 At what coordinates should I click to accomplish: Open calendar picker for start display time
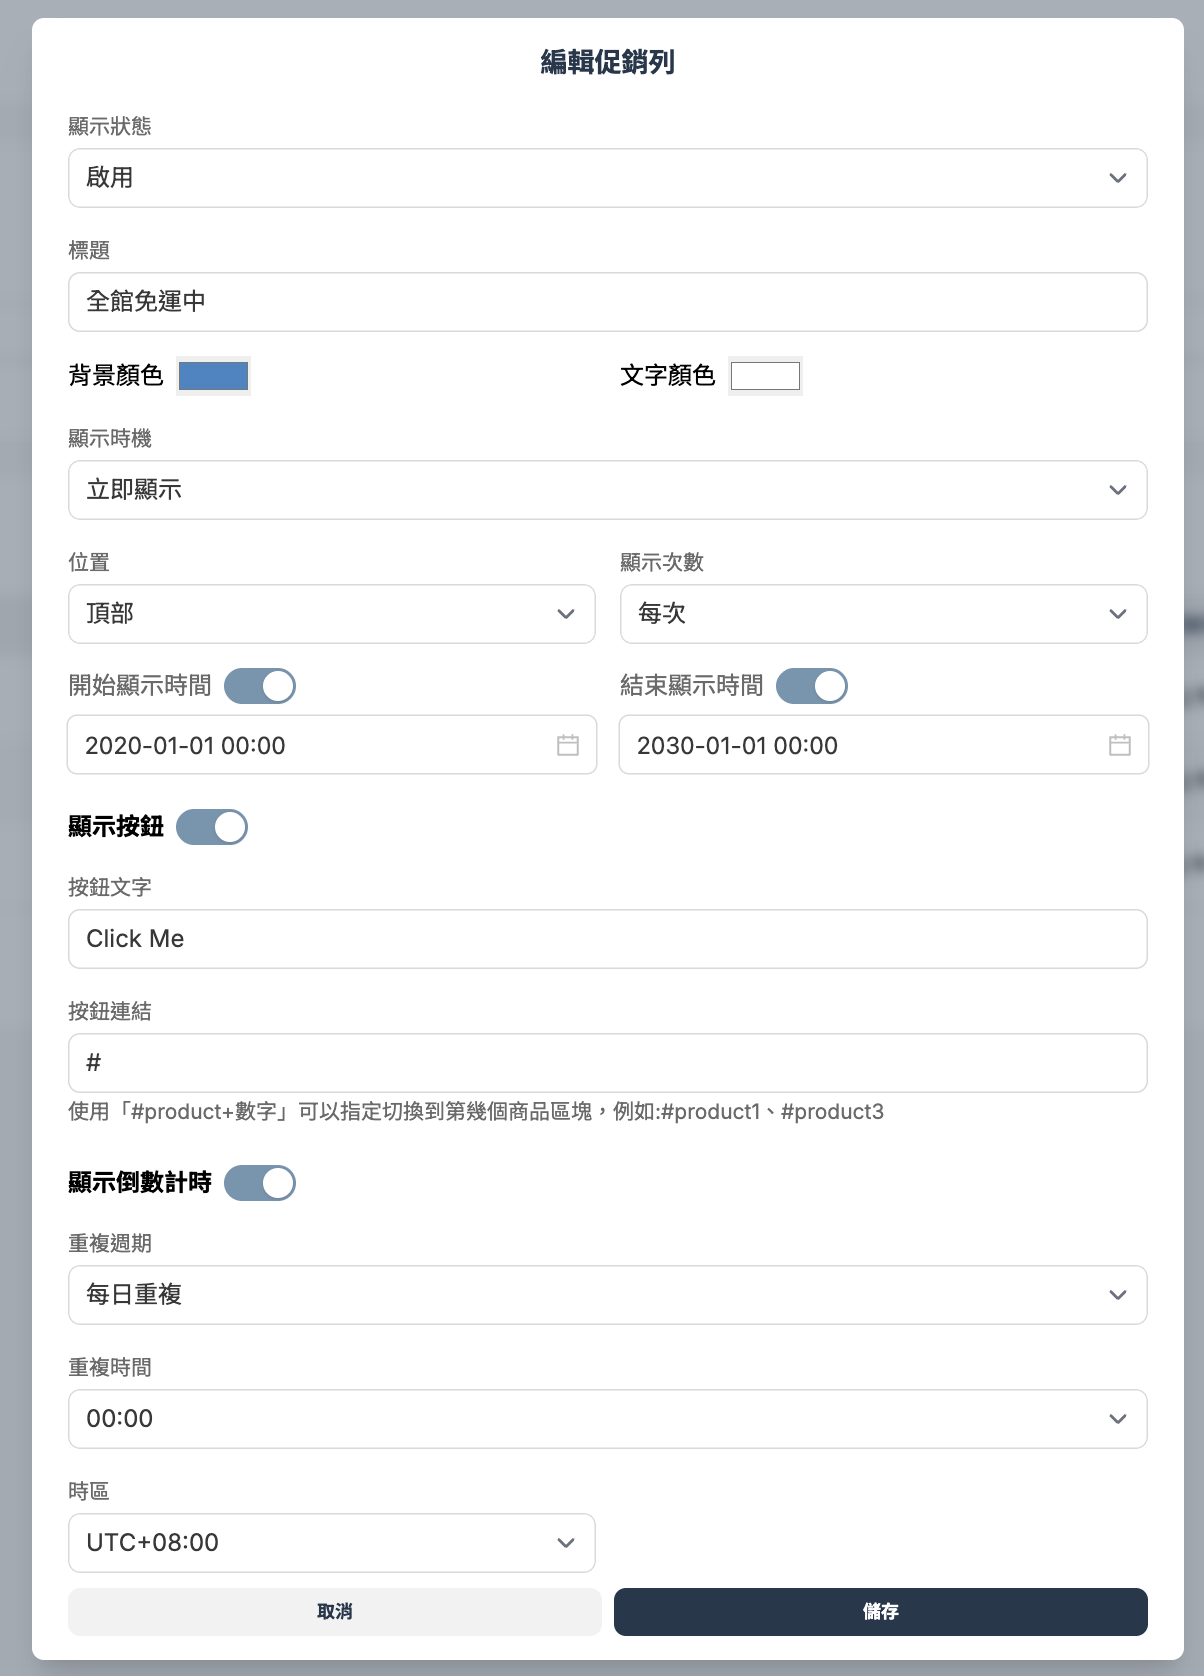pos(567,745)
